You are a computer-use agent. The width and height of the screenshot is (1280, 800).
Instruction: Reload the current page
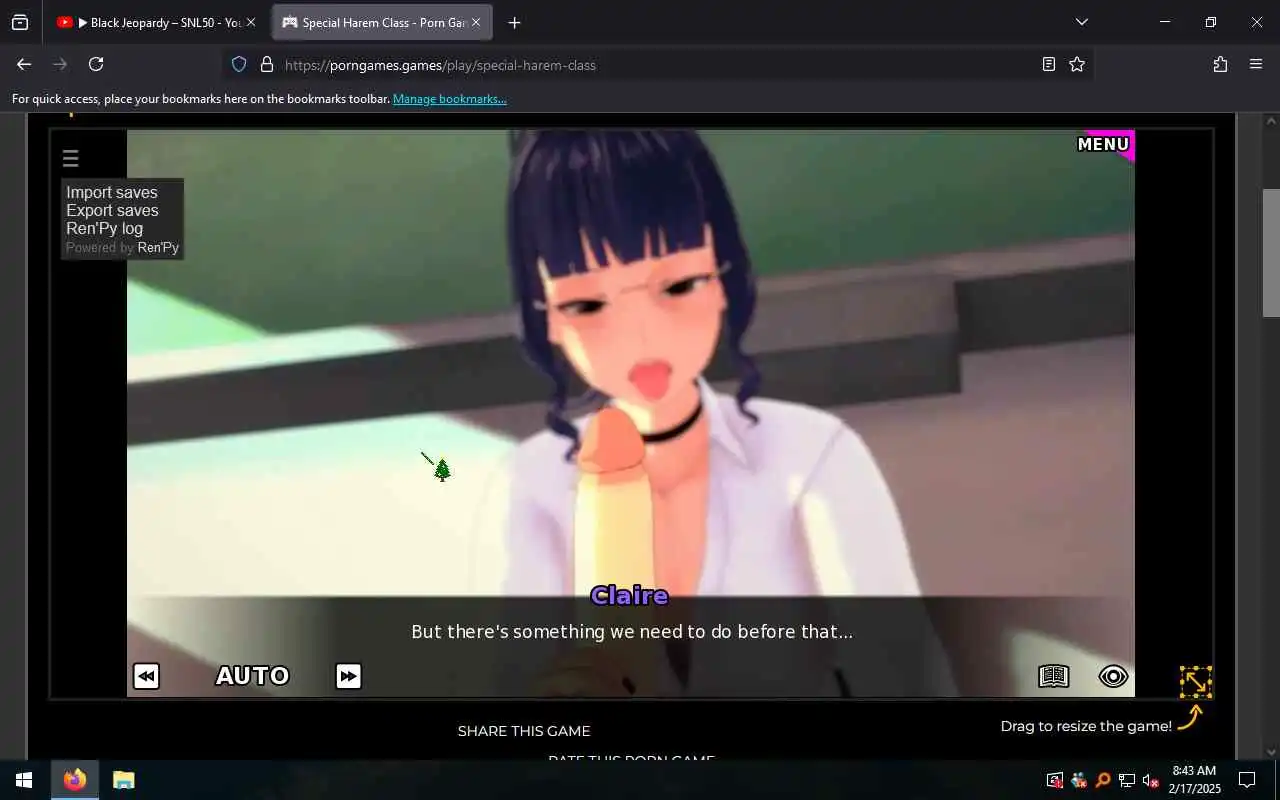click(96, 64)
